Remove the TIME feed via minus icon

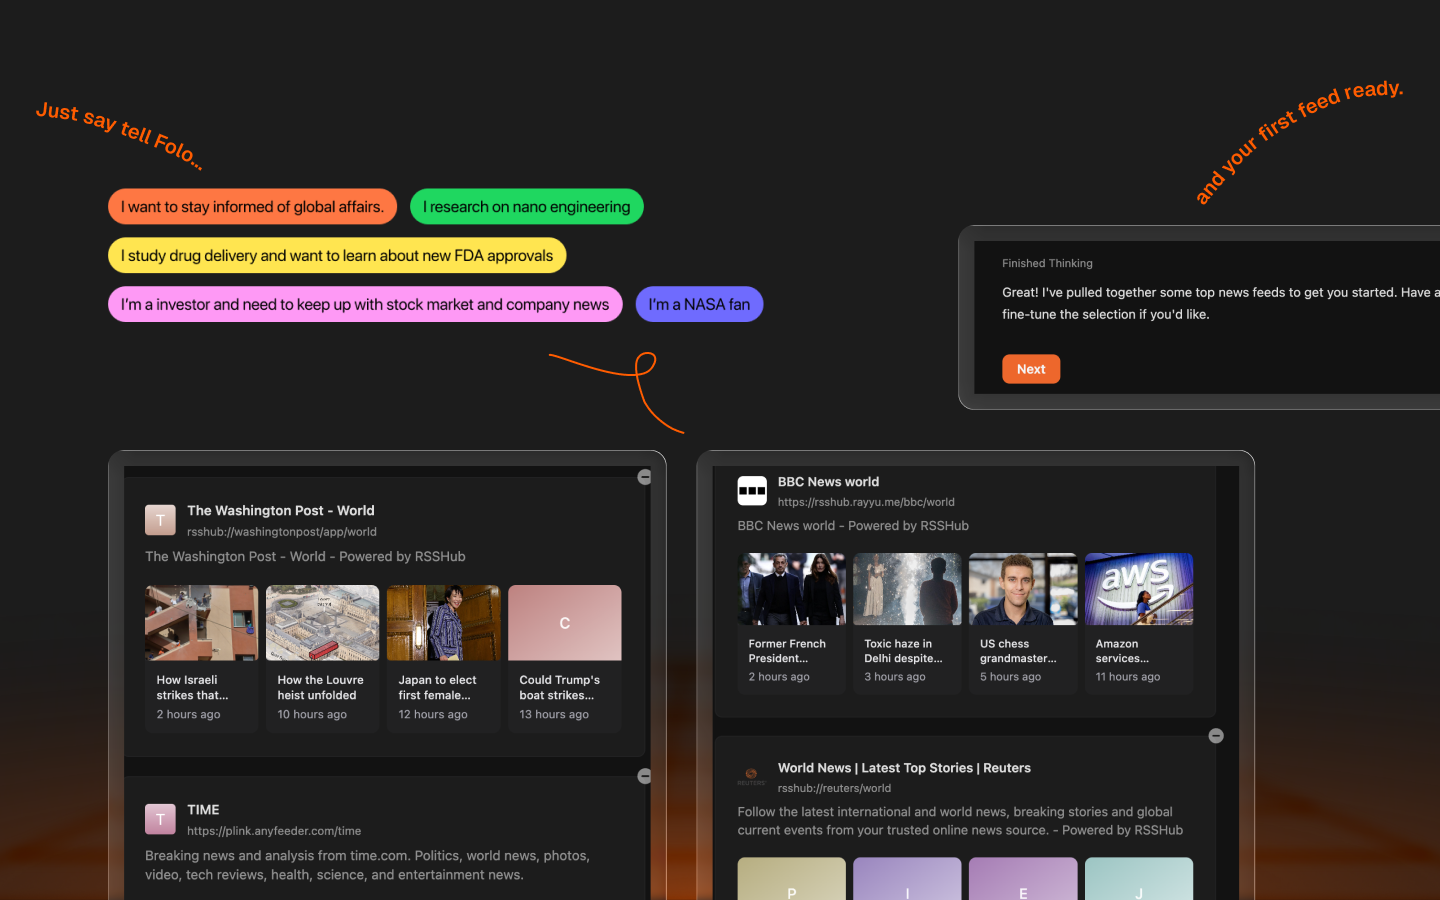point(645,776)
